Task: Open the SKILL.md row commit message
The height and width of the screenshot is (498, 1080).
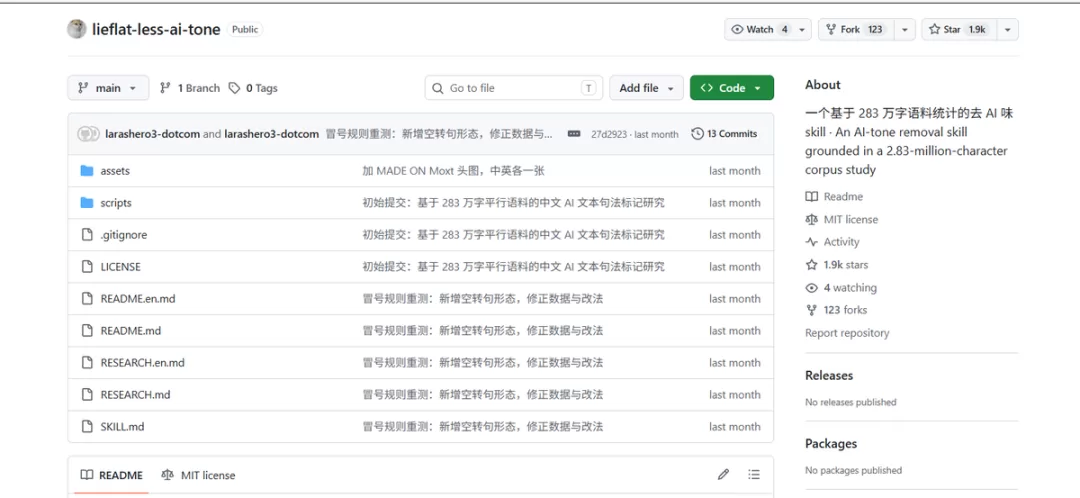Action: click(x=483, y=427)
